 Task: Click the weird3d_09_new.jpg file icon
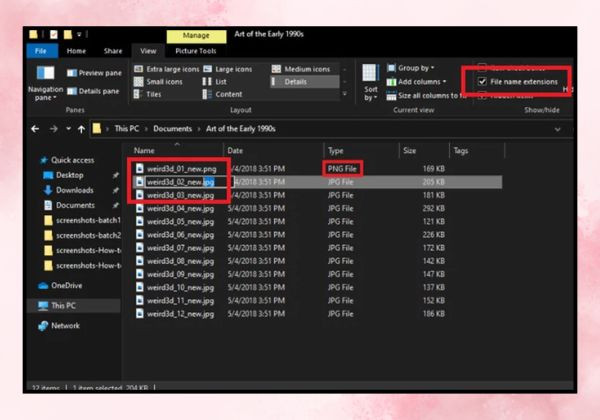pyautogui.click(x=140, y=274)
